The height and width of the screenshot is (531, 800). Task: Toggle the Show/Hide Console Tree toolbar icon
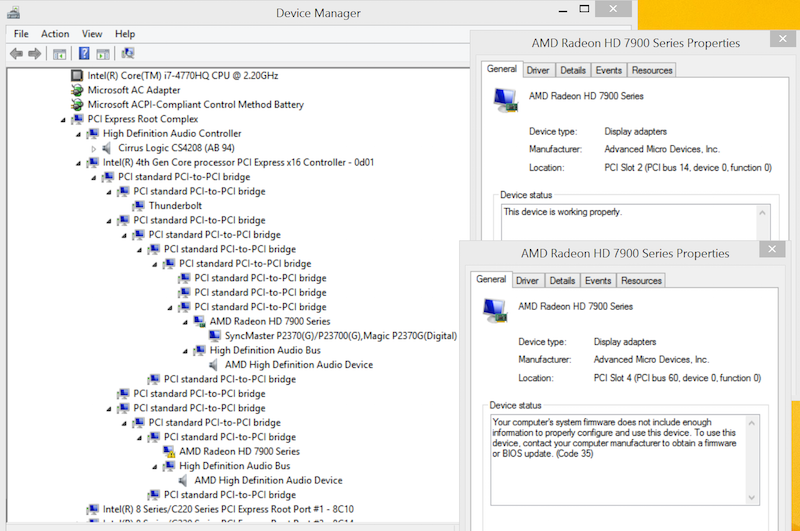pyautogui.click(x=60, y=54)
